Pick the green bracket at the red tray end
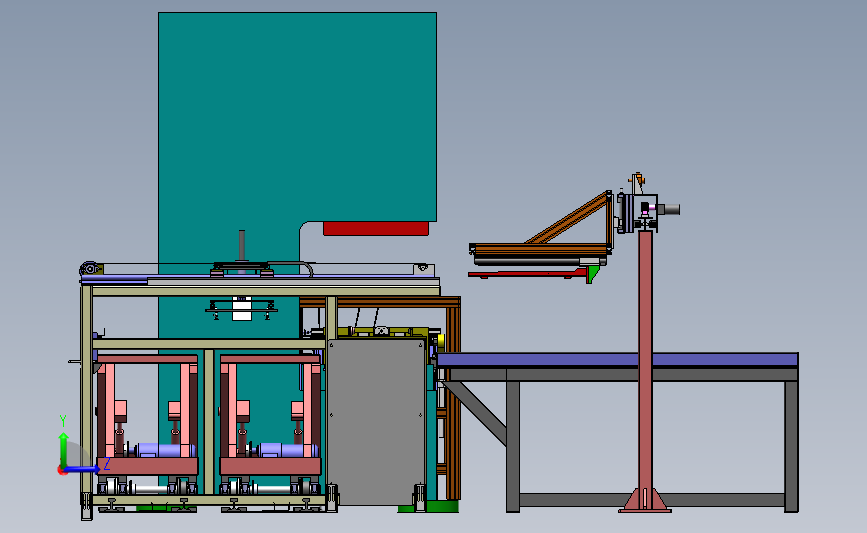Image resolution: width=867 pixels, height=533 pixels. coord(593,274)
